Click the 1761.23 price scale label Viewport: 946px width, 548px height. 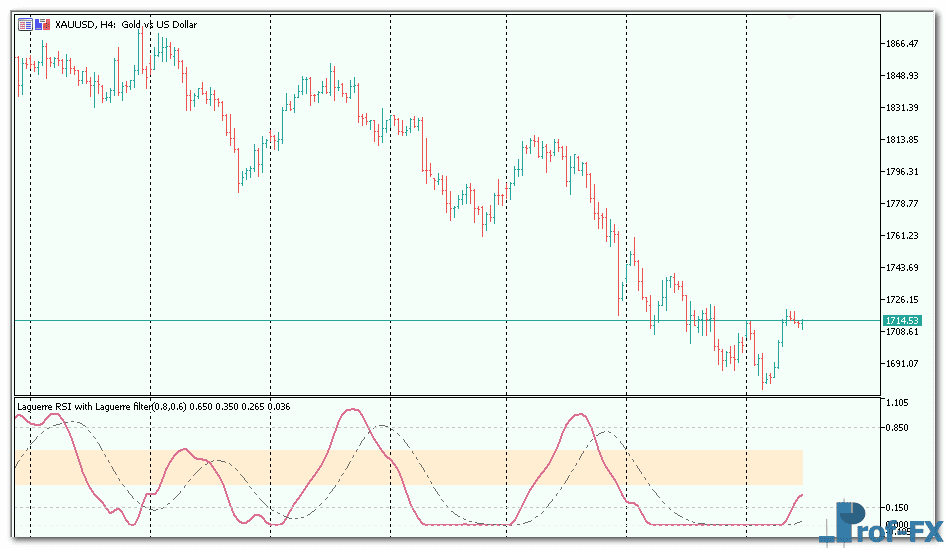901,235
